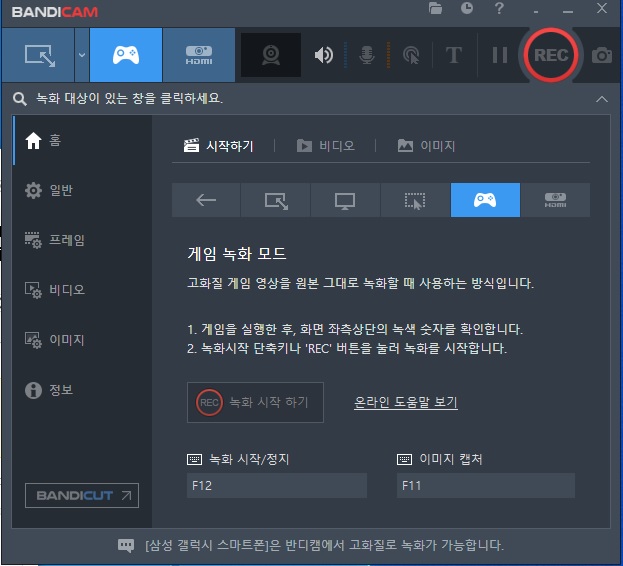Screen dimensions: 623x566
Task: Start recording with the big REC button
Action: click(551, 55)
